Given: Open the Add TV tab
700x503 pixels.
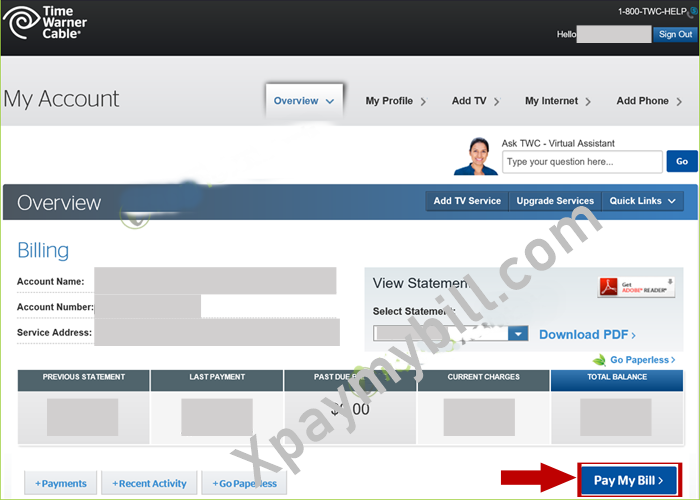Looking at the screenshot, I should tap(475, 101).
